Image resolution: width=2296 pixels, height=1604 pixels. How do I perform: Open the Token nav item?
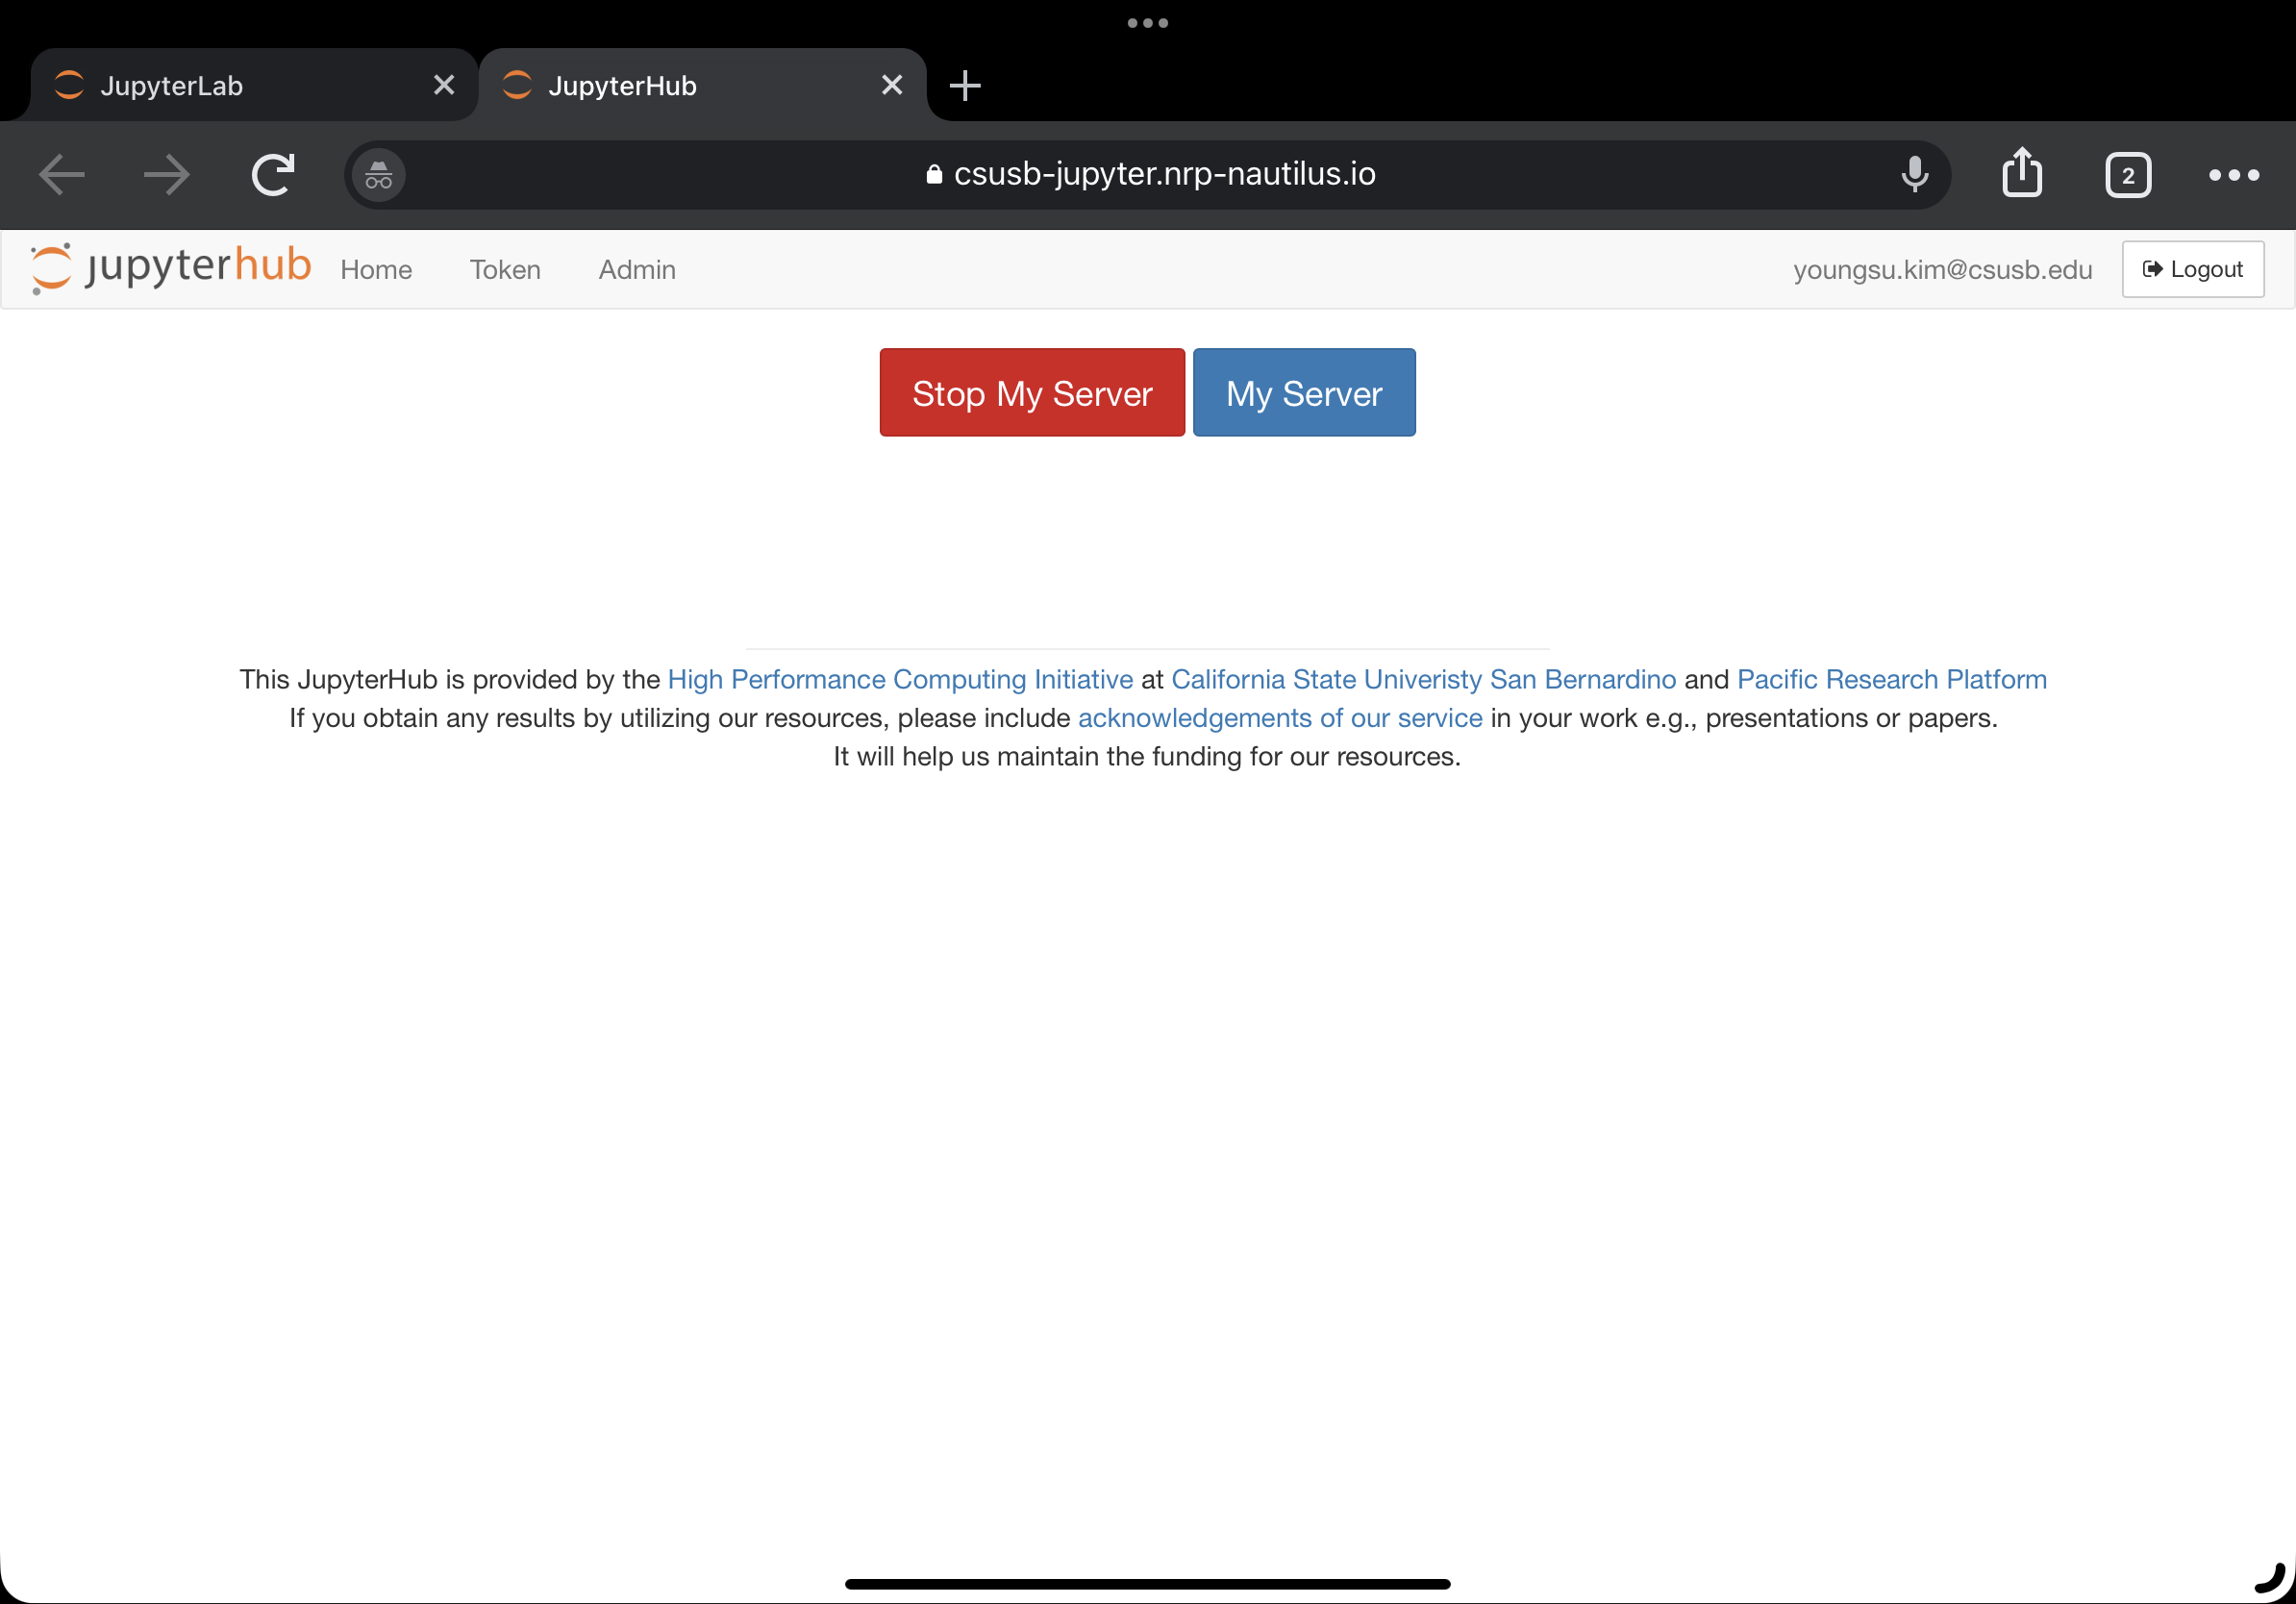pyautogui.click(x=505, y=270)
